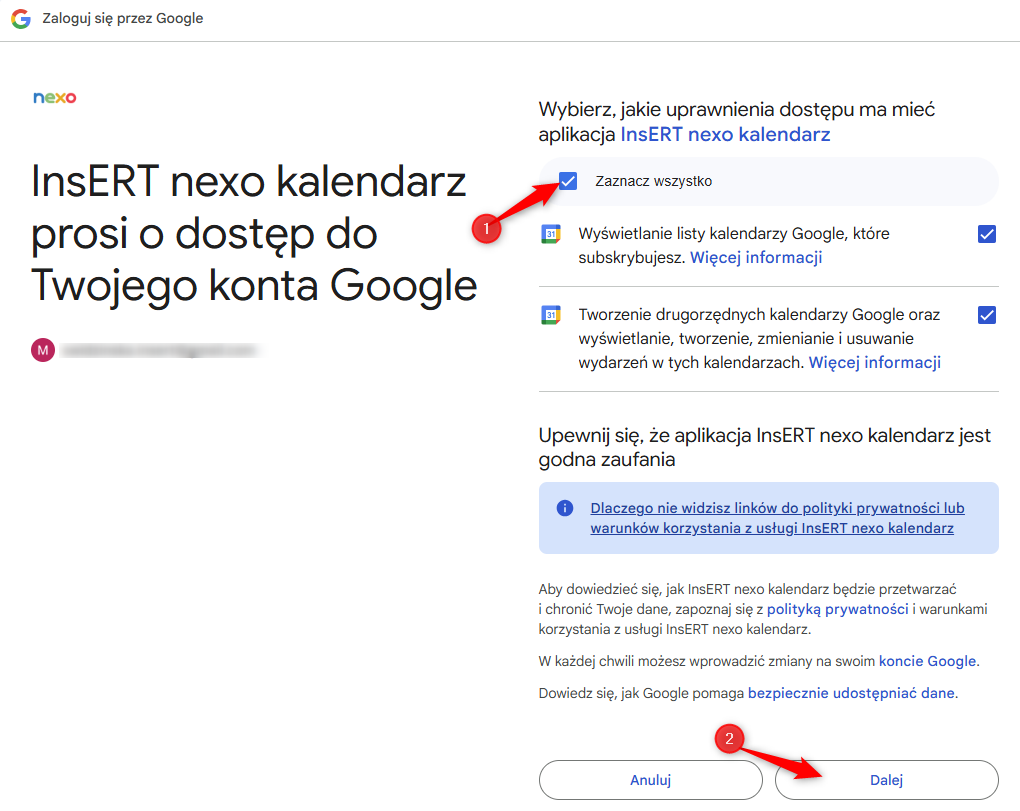Open the 'koncie Google' link
This screenshot has width=1020, height=811.
click(928, 661)
